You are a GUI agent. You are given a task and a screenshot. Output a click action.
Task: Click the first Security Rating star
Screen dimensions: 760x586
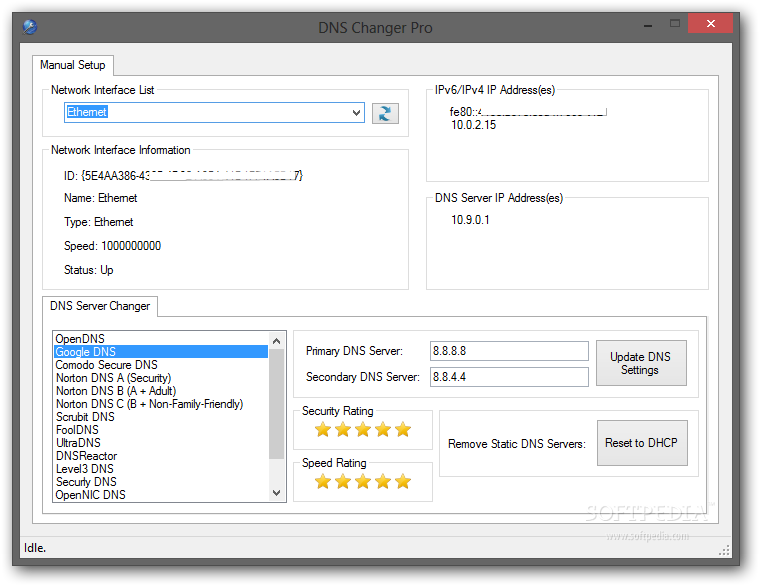click(x=323, y=429)
